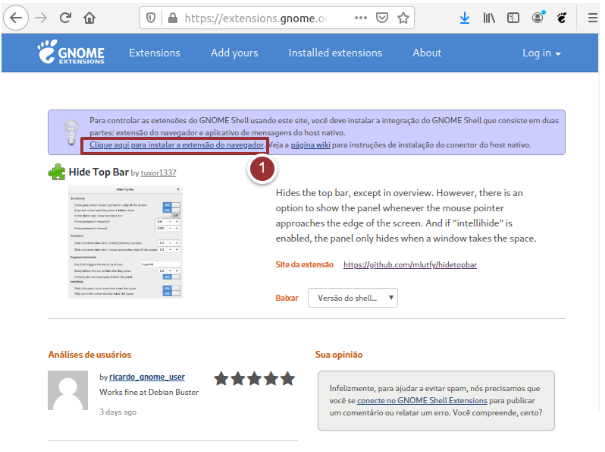Open the About page
The width and height of the screenshot is (605, 452).
[427, 53]
